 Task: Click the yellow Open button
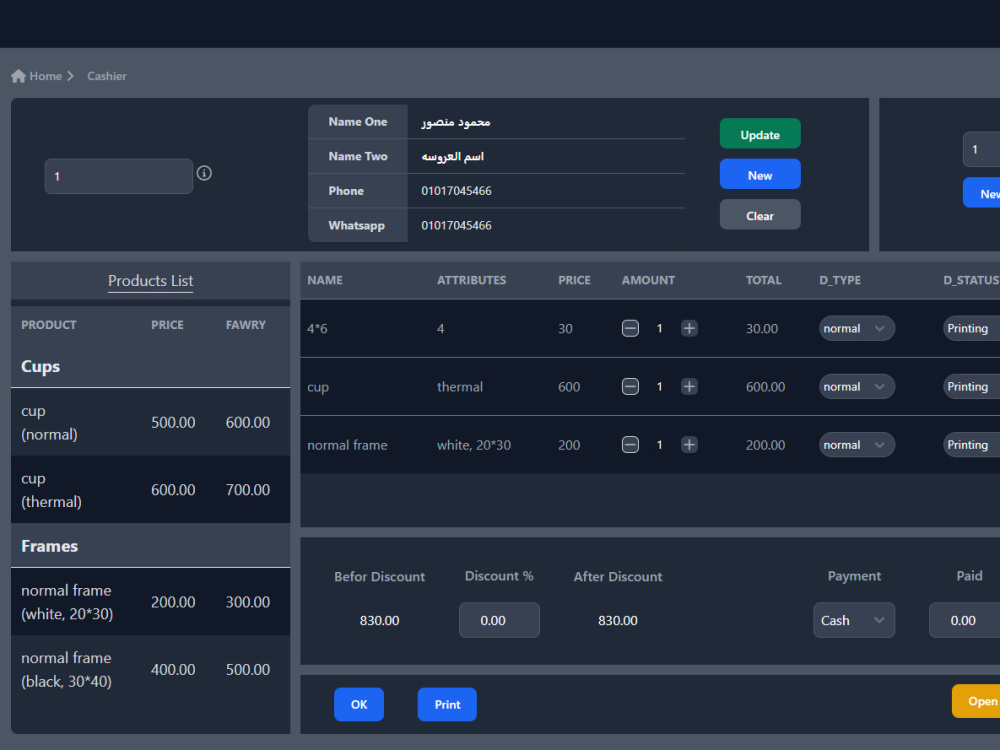(976, 701)
